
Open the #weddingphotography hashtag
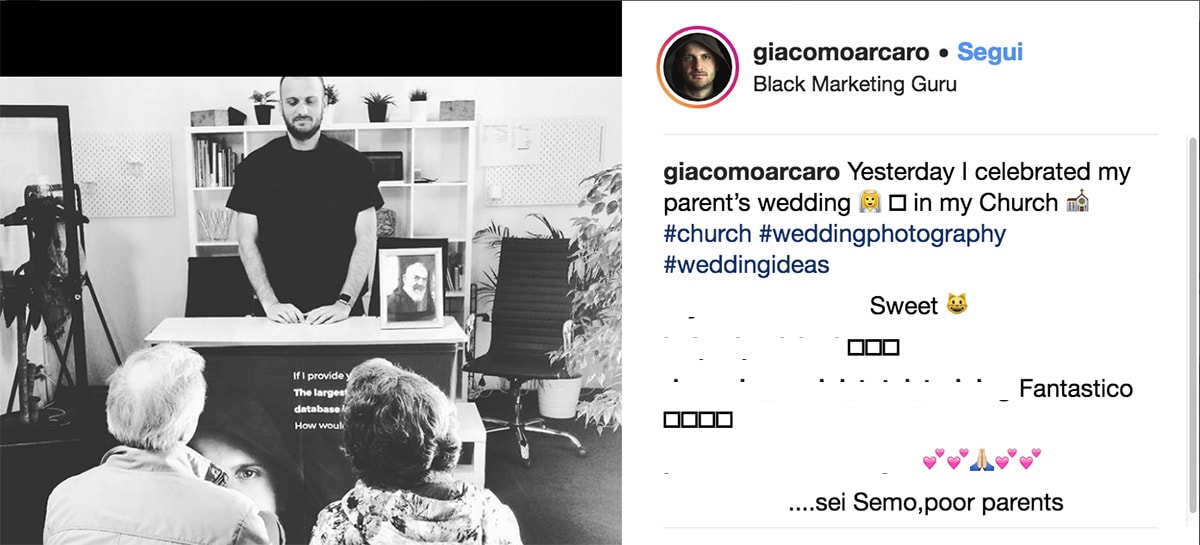(882, 234)
